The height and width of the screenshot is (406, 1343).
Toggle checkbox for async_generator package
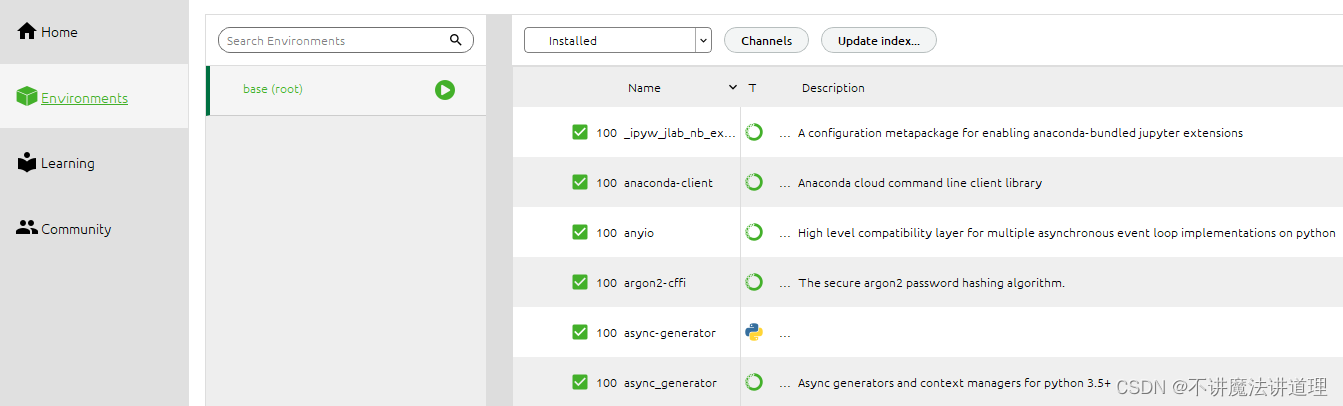[580, 382]
